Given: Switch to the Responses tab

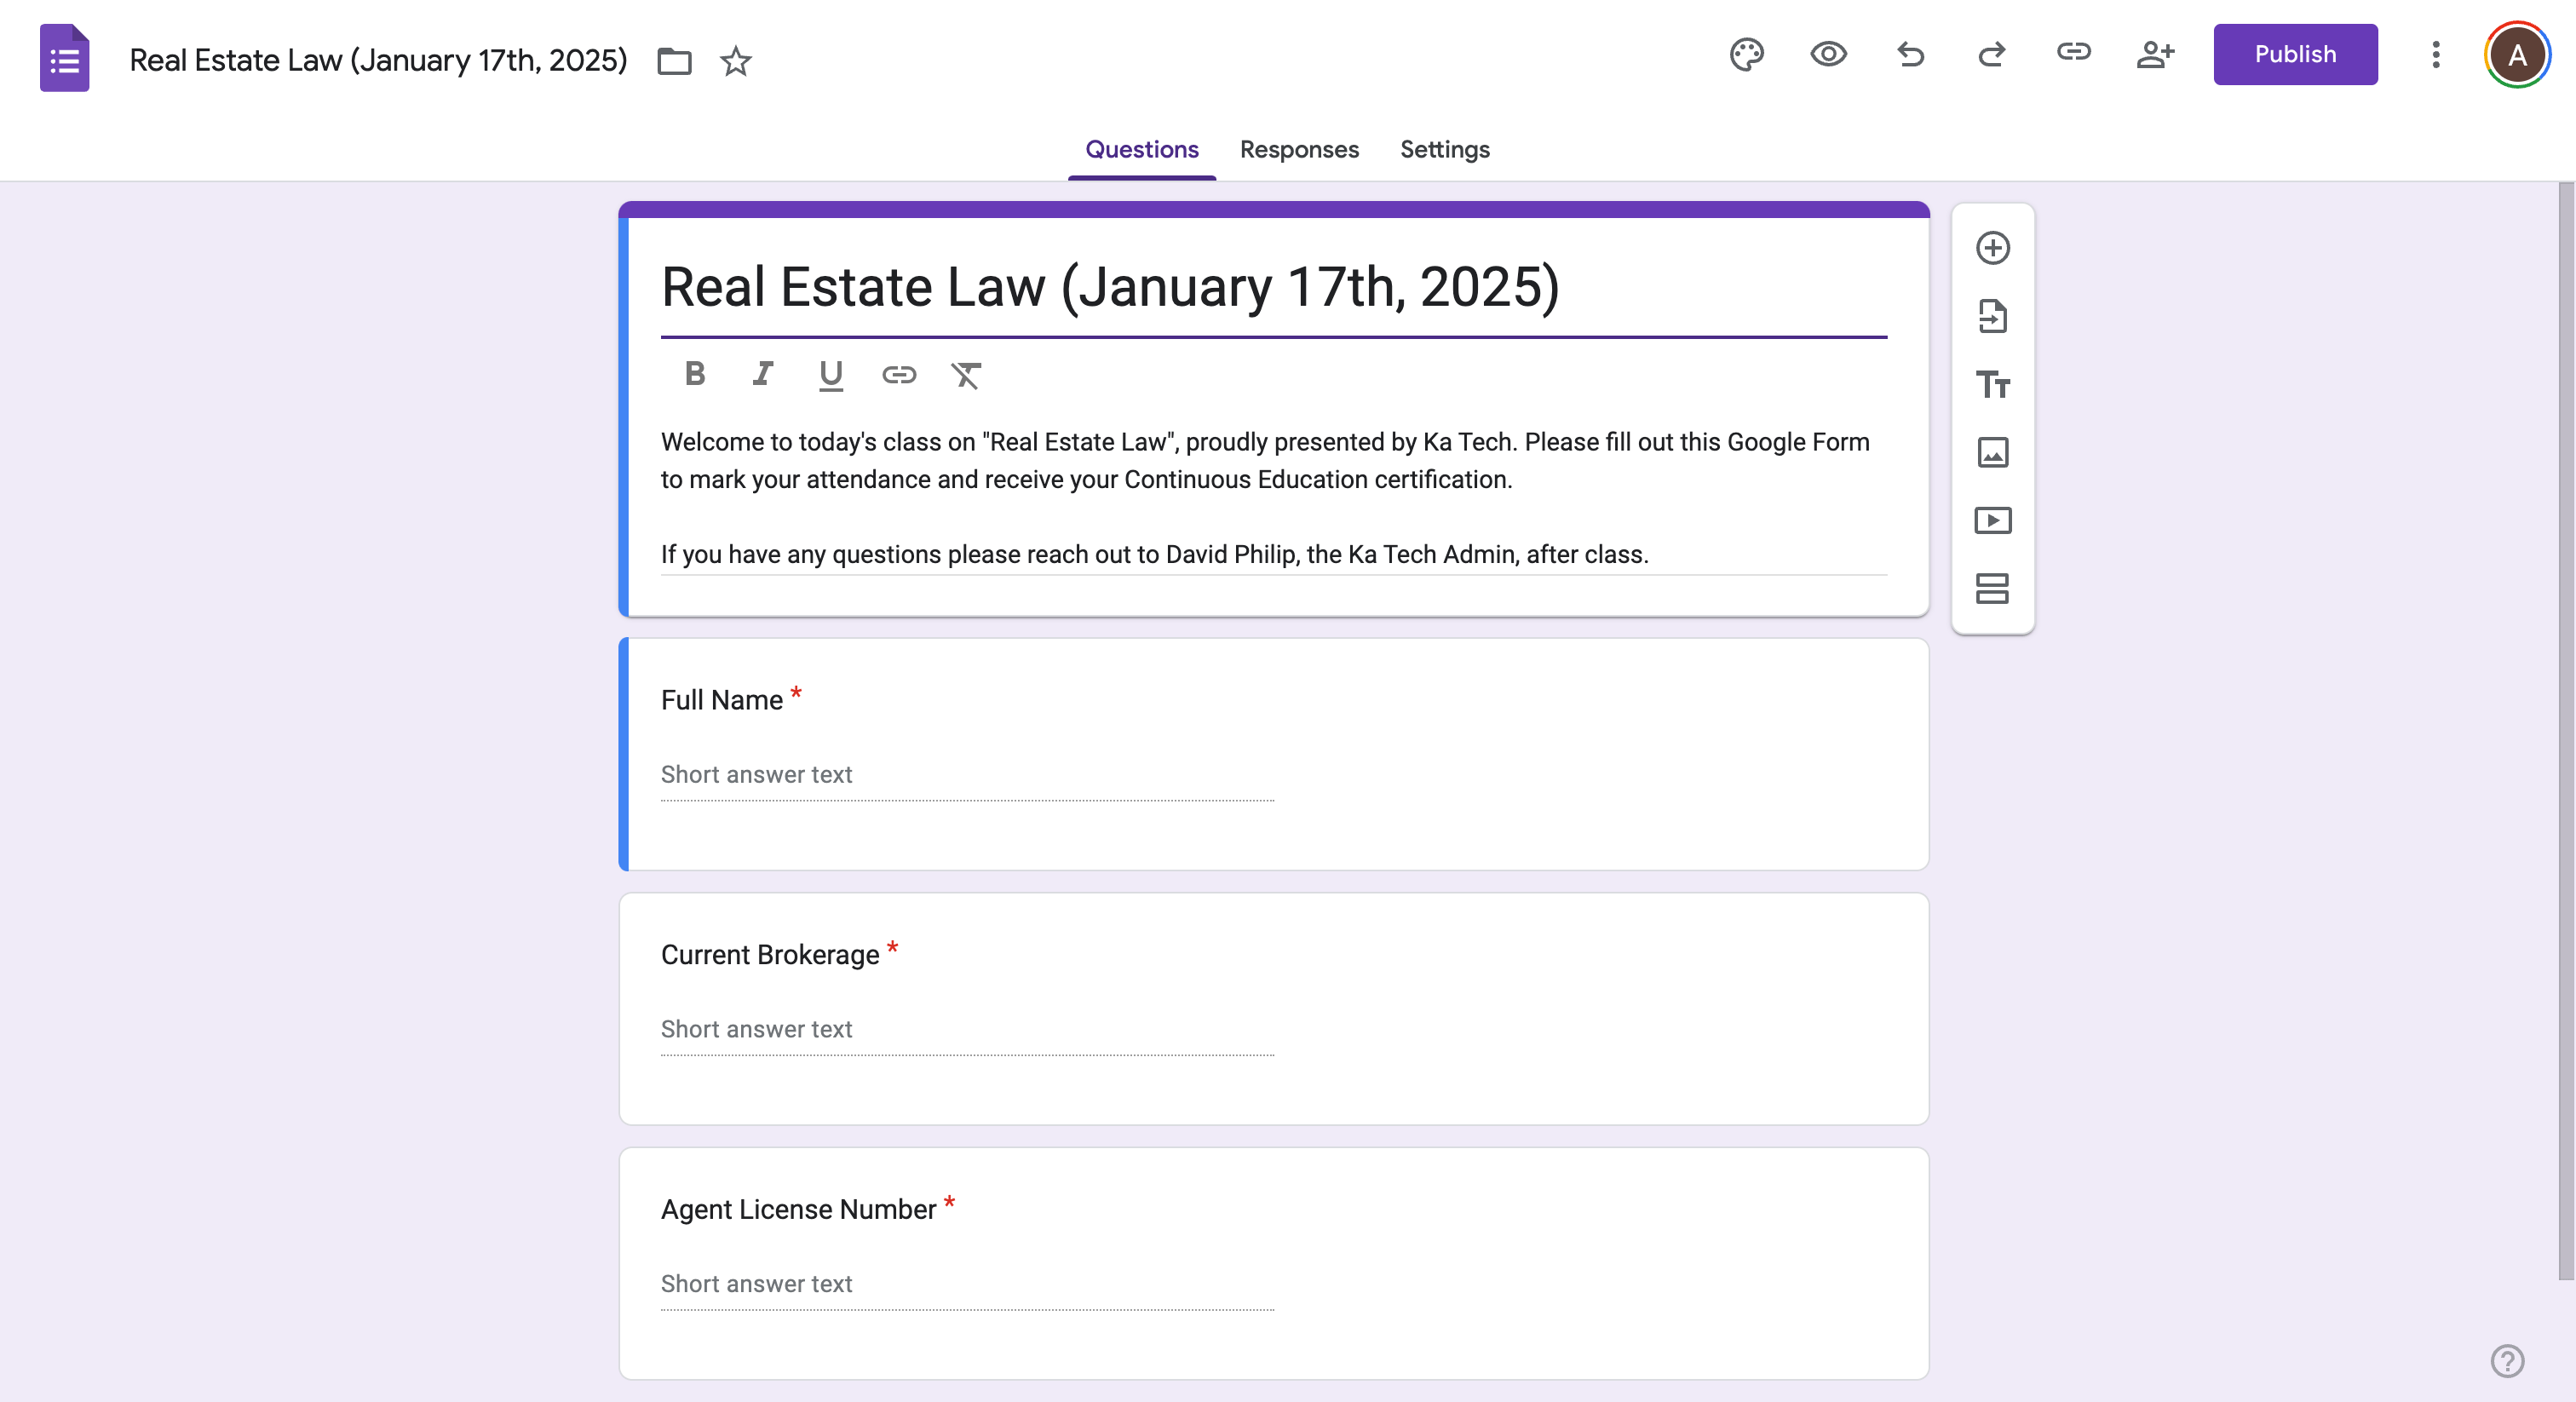Looking at the screenshot, I should pos(1299,149).
